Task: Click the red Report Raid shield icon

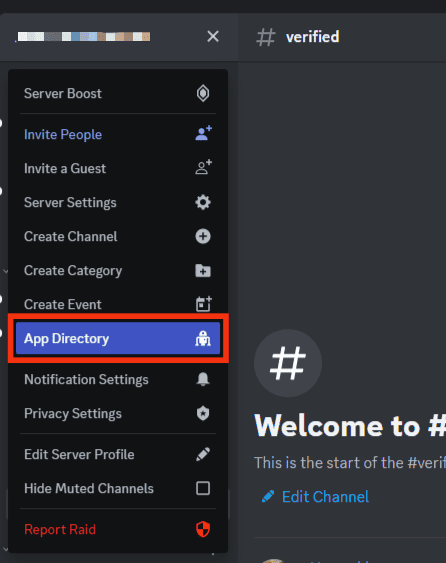Action: [203, 529]
